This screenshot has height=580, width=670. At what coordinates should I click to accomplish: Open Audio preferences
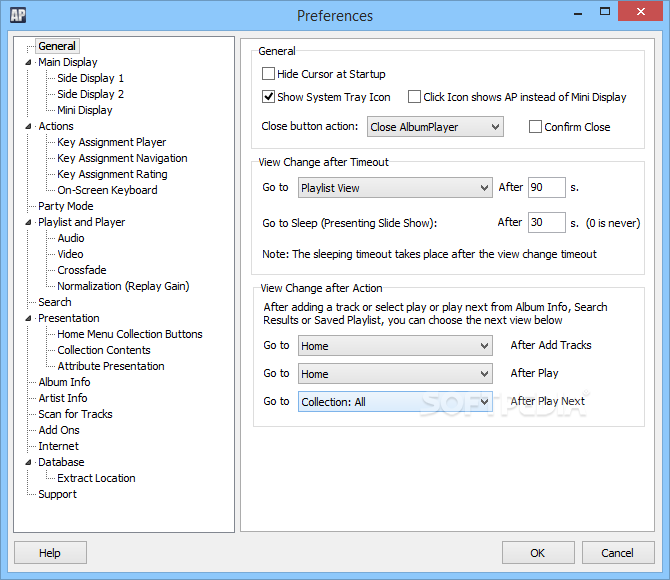[71, 238]
